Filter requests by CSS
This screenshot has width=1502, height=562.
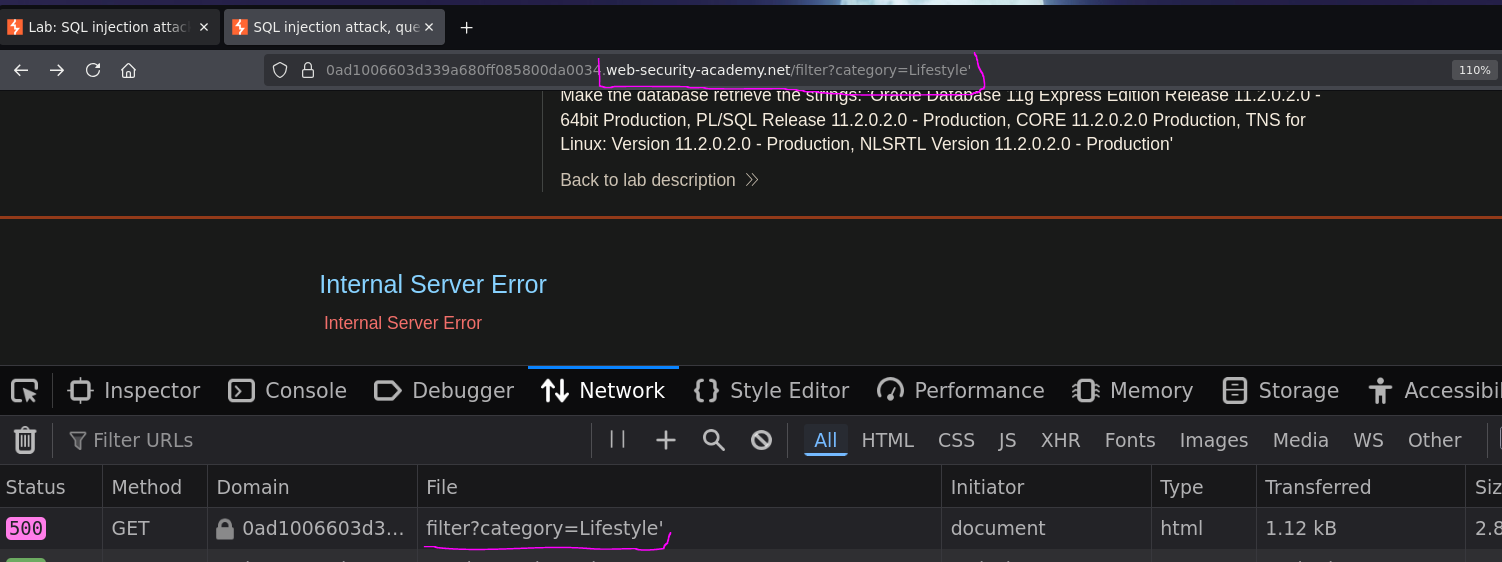tap(956, 440)
